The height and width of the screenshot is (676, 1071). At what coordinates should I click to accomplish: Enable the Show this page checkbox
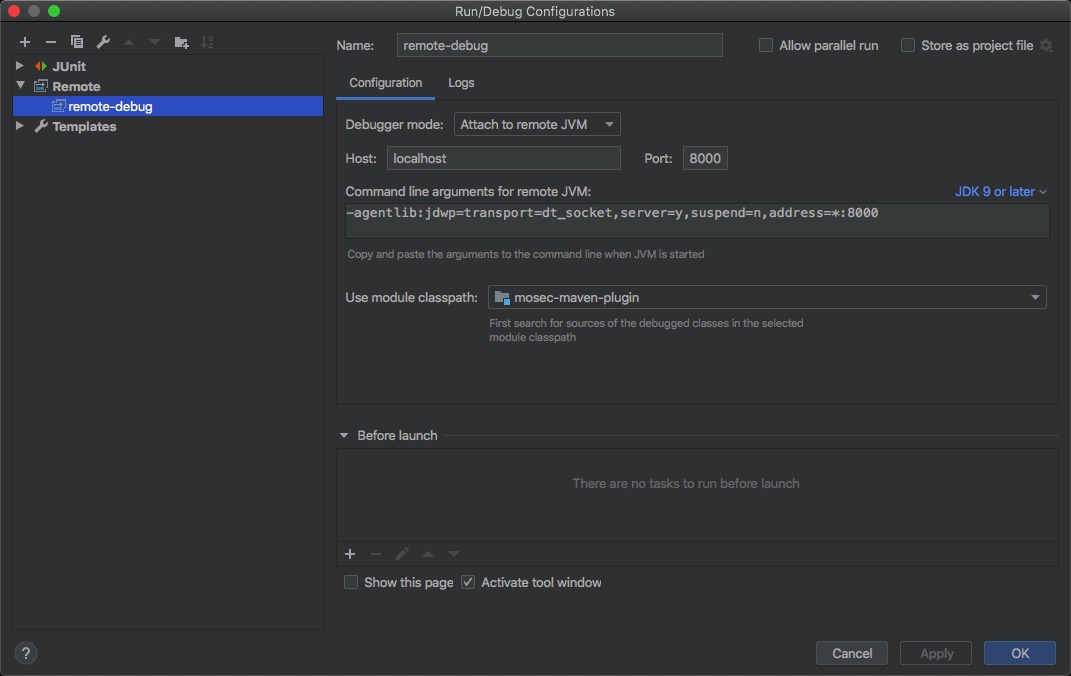click(x=351, y=582)
